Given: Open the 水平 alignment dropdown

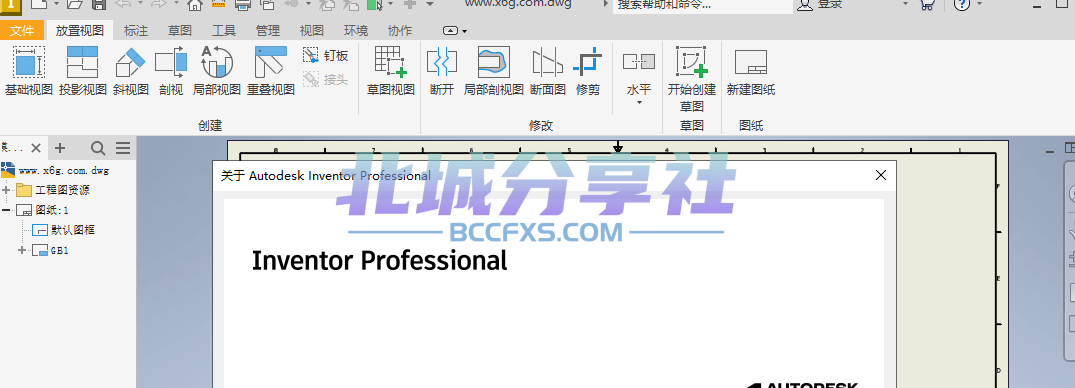Looking at the screenshot, I should (639, 77).
